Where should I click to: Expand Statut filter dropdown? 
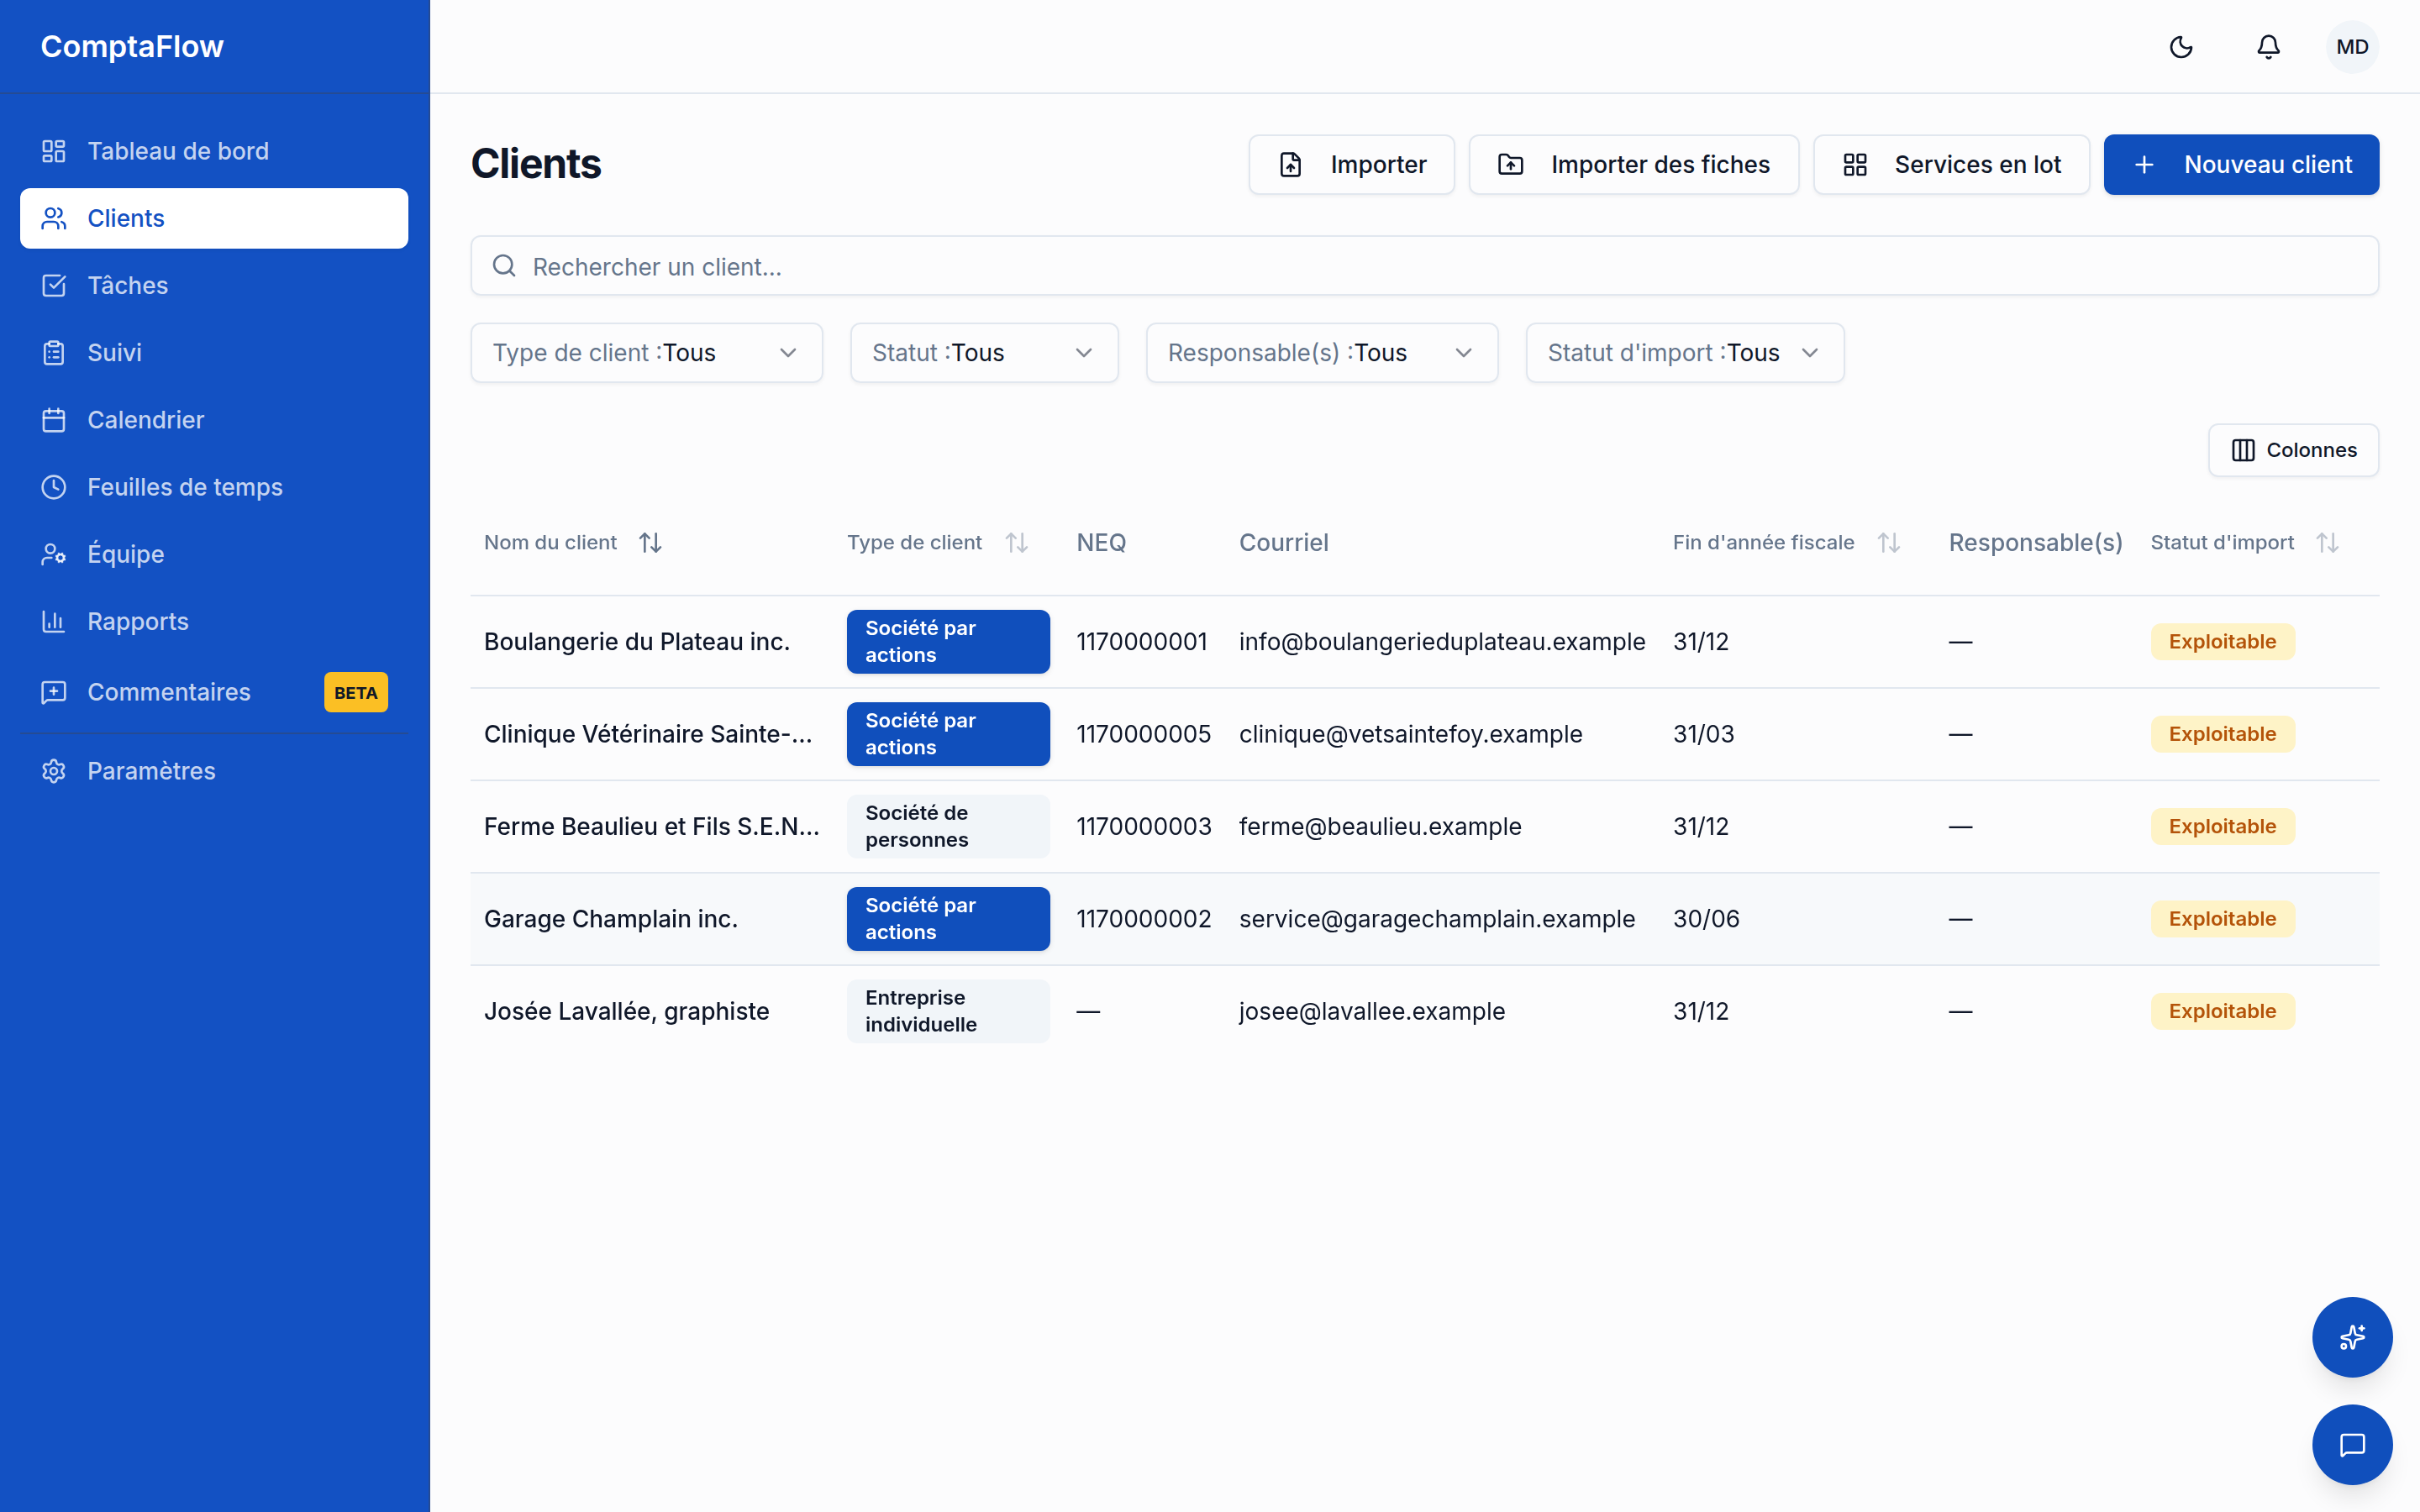(x=984, y=353)
